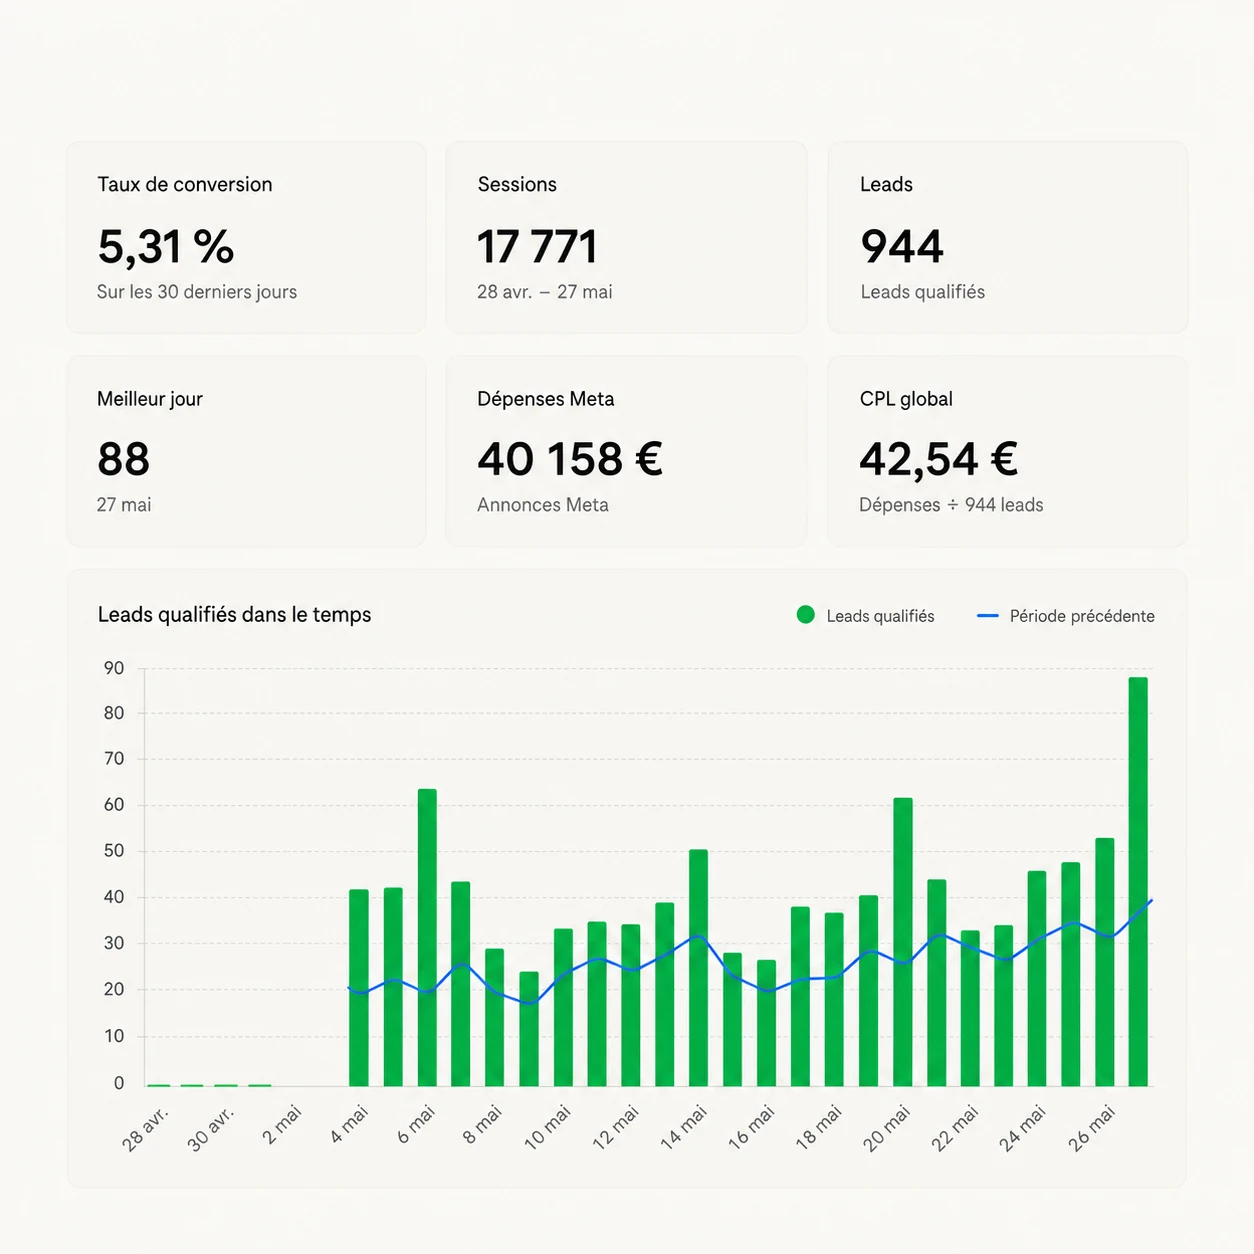Toggle the 'Leads qualifiés' legend label
The image size is (1254, 1254).
click(880, 616)
